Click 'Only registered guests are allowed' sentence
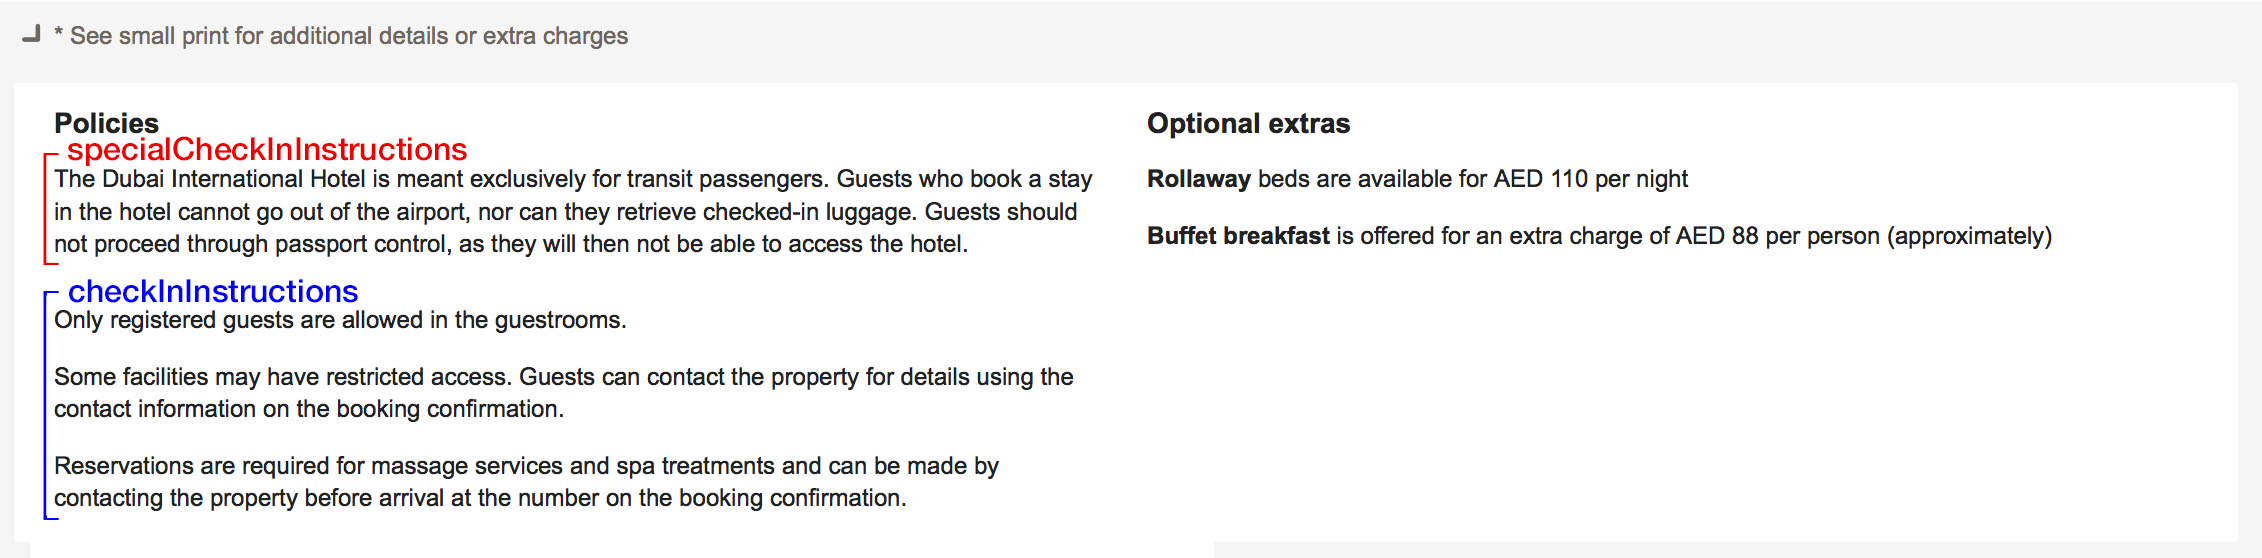The width and height of the screenshot is (2262, 558). [340, 320]
